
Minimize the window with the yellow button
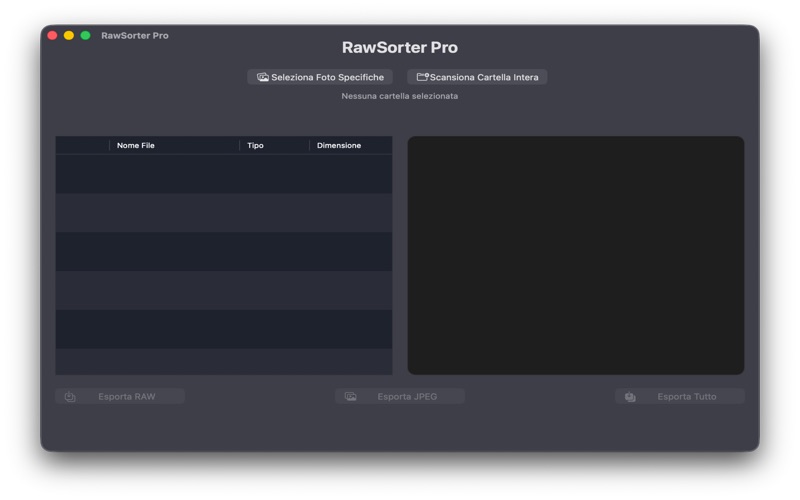pyautogui.click(x=69, y=35)
